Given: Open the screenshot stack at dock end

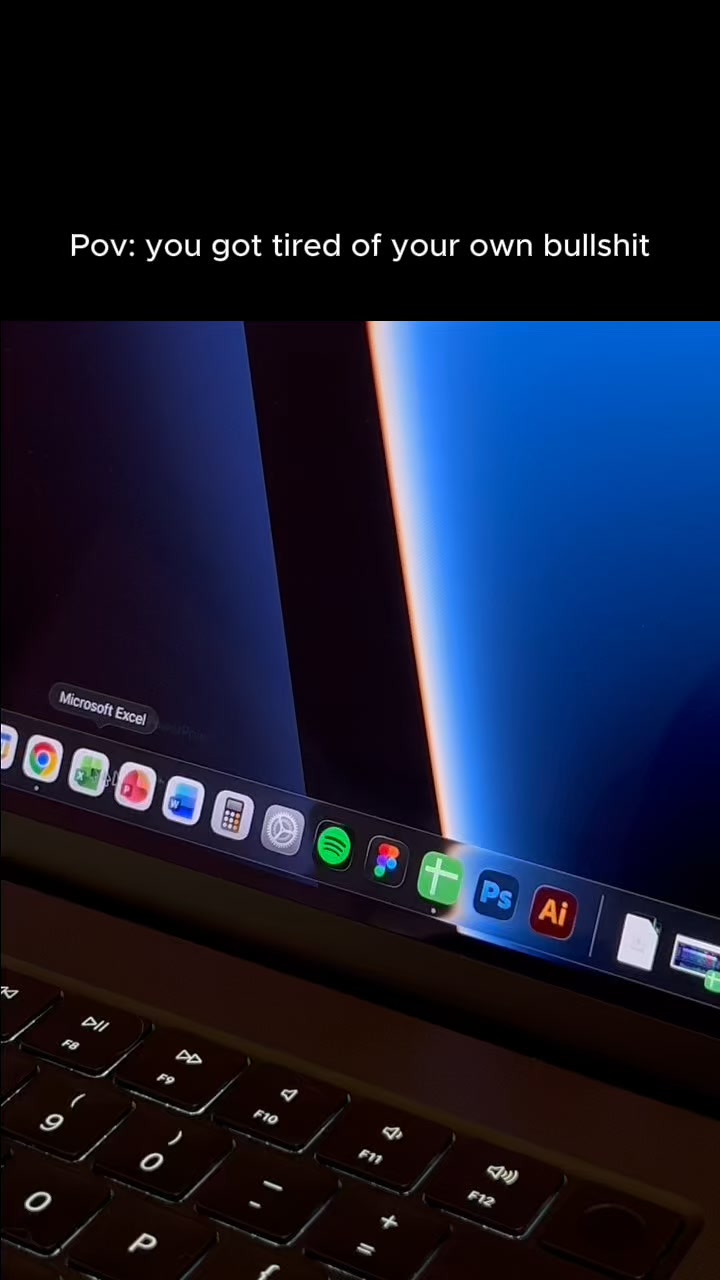Looking at the screenshot, I should (697, 959).
